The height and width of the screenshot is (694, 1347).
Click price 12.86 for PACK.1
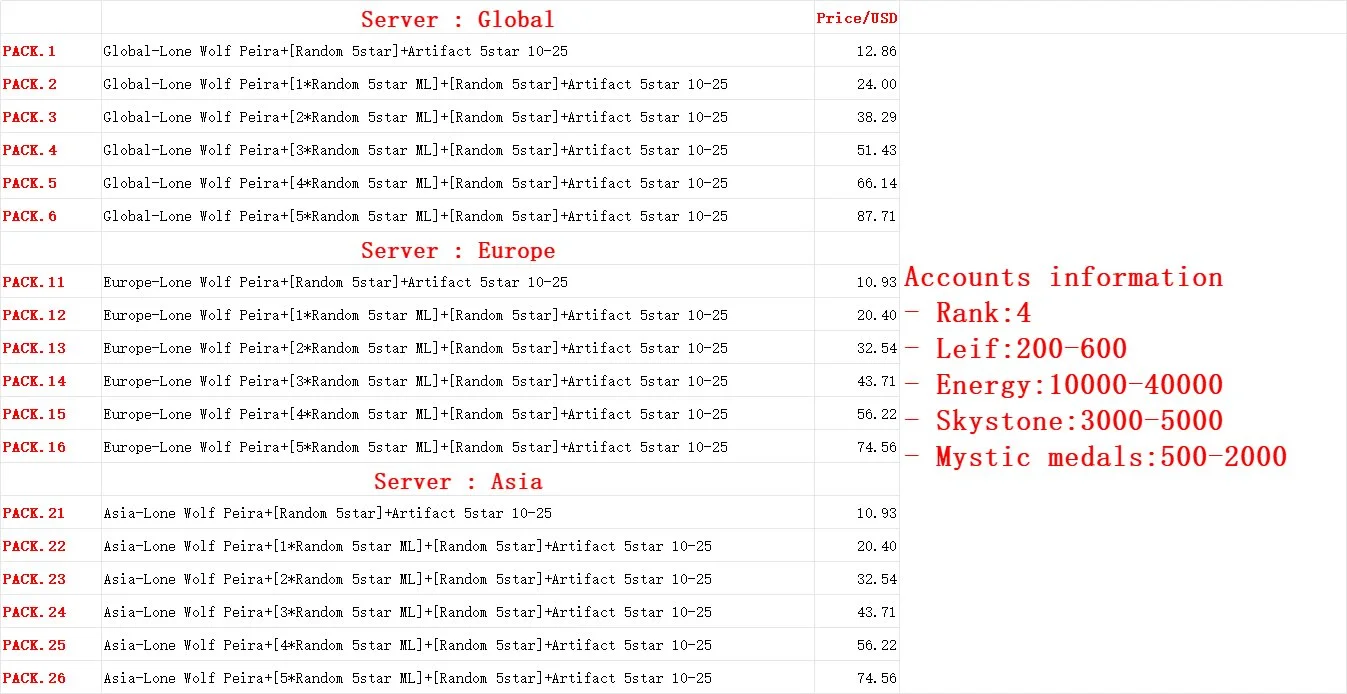click(857, 51)
